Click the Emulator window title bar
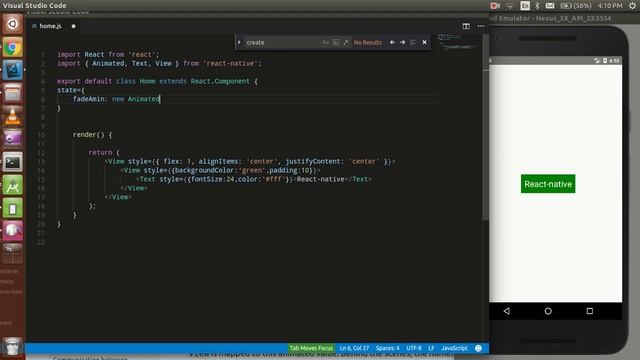Image resolution: width=640 pixels, height=360 pixels. pyautogui.click(x=563, y=18)
